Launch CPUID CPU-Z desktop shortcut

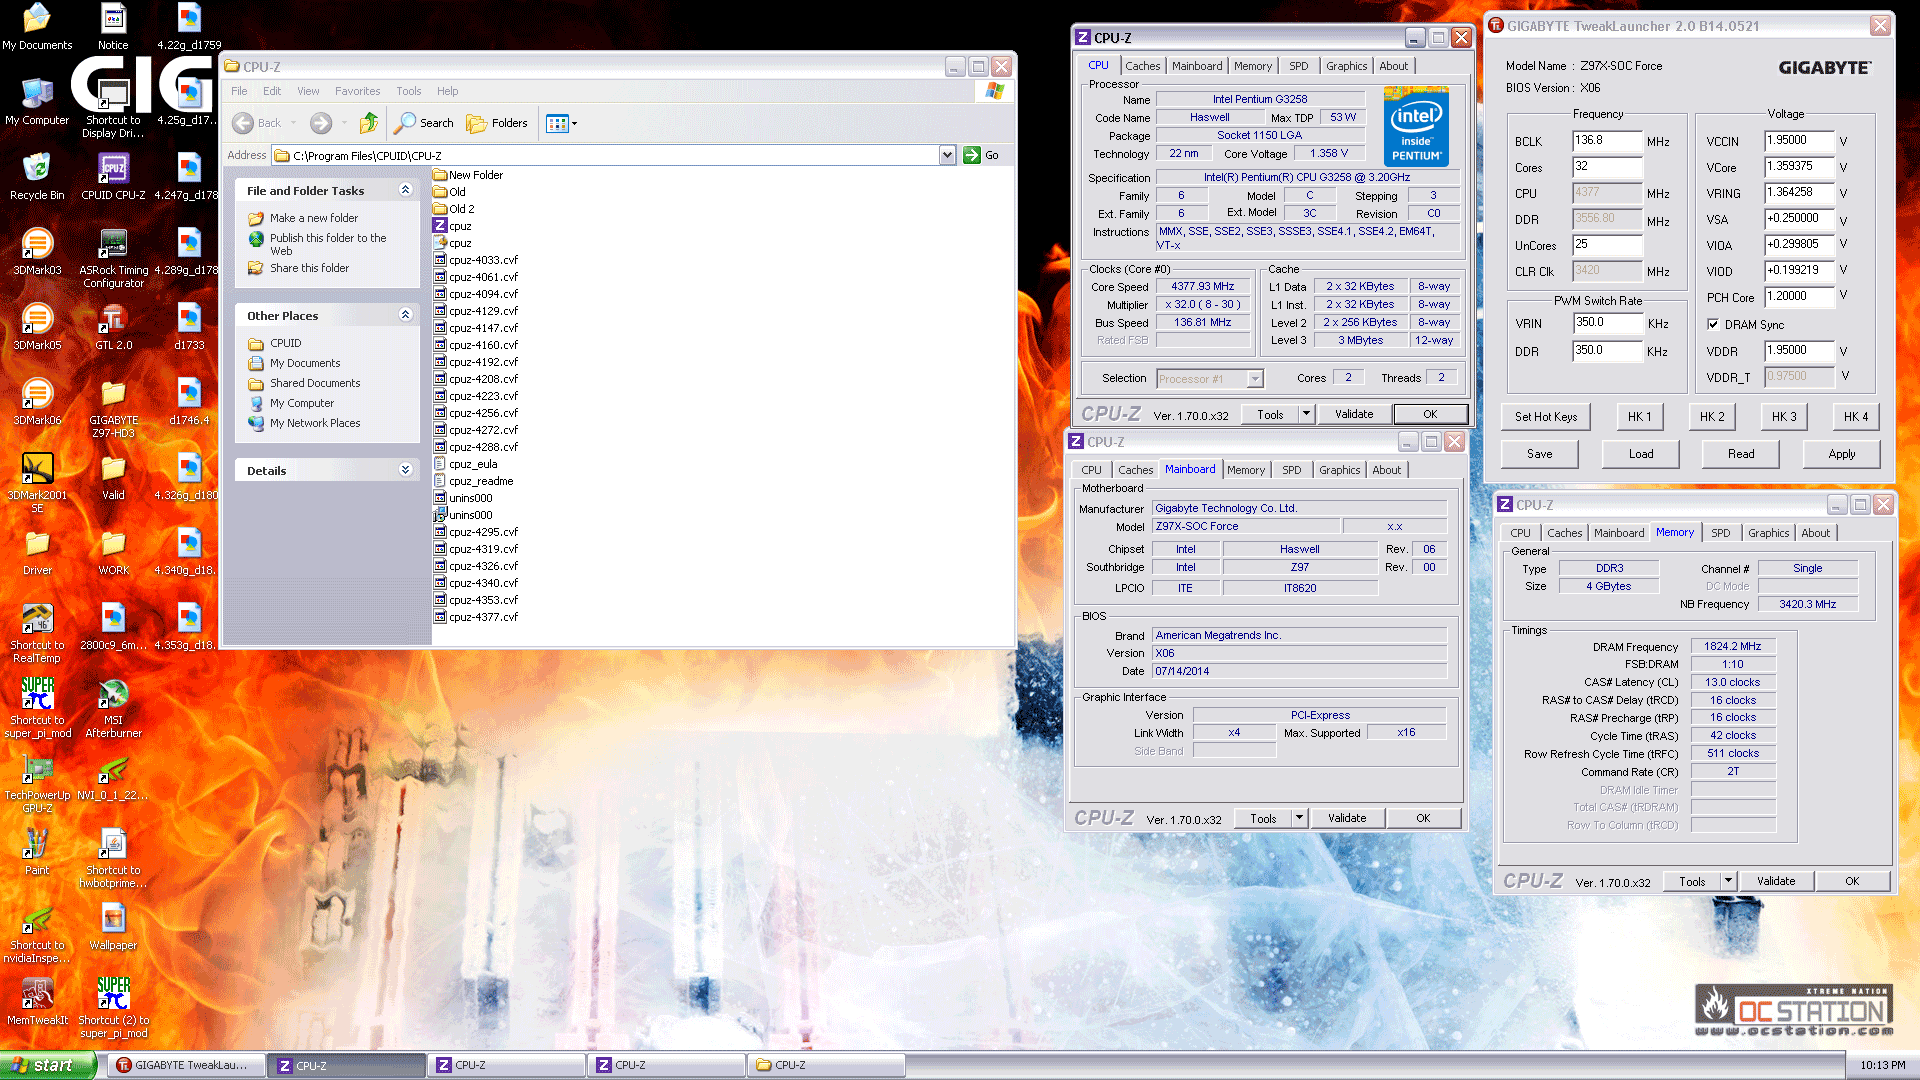tap(113, 177)
